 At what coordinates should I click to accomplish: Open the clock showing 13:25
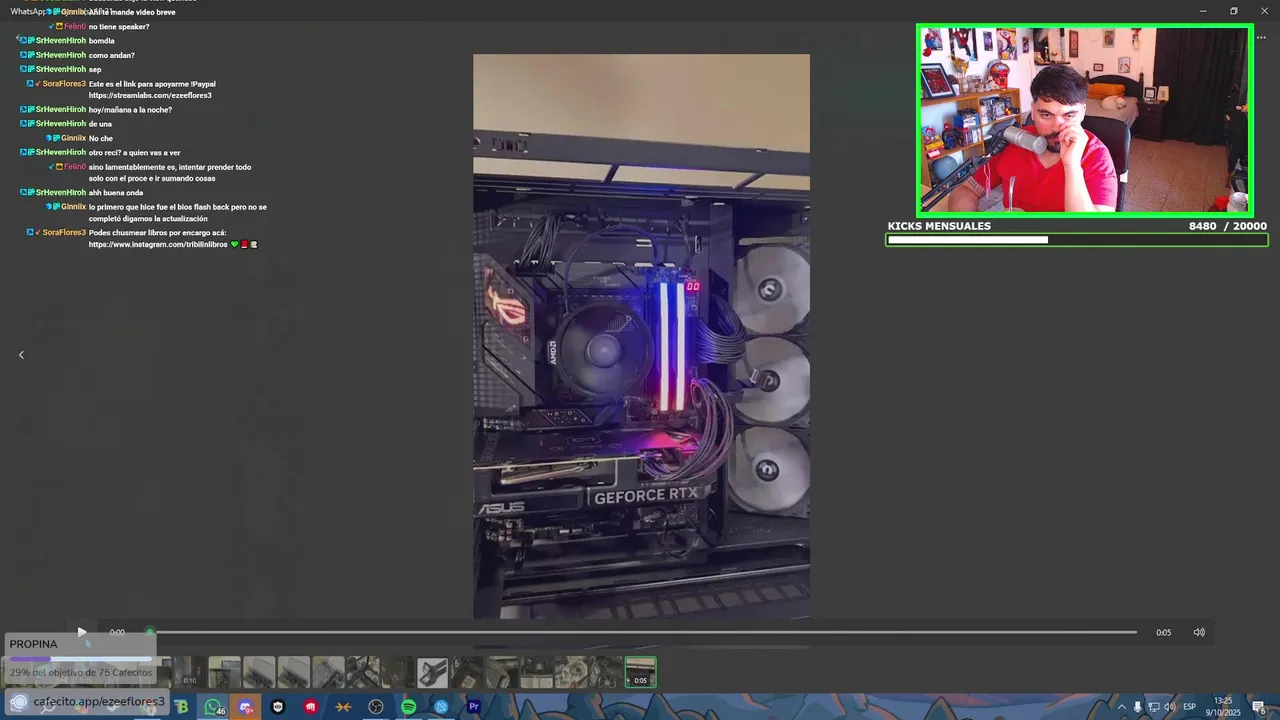(1222, 706)
